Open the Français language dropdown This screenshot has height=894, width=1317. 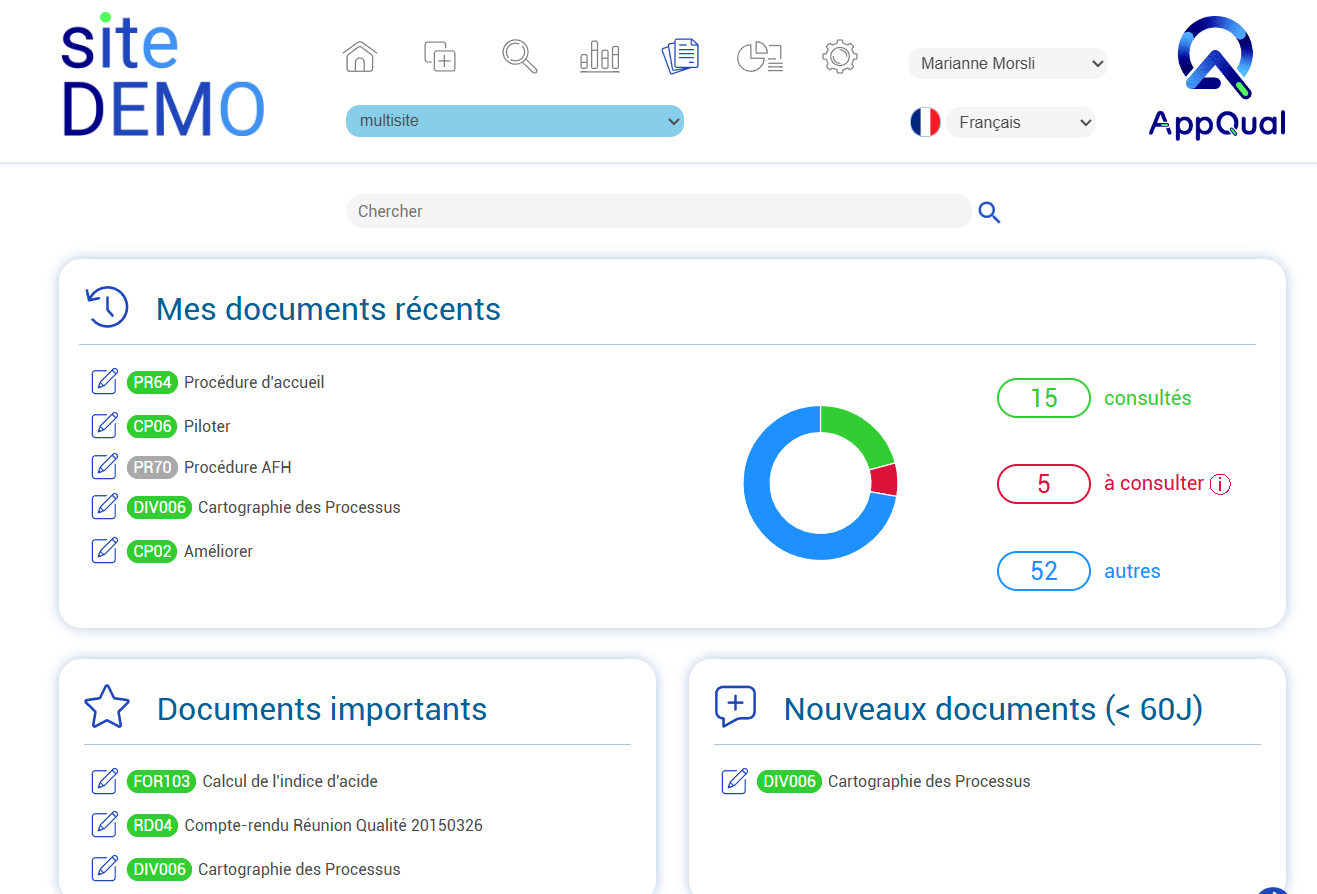coord(1021,123)
